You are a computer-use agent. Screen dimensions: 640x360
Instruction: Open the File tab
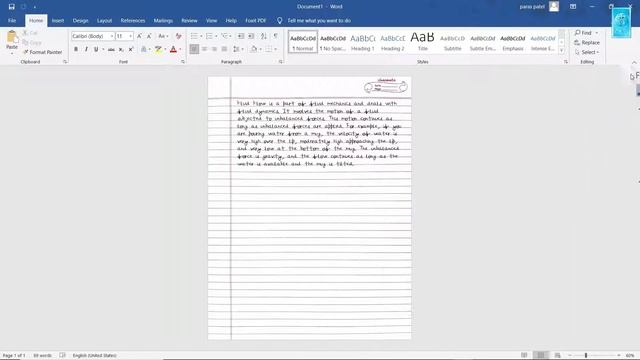click(12, 20)
